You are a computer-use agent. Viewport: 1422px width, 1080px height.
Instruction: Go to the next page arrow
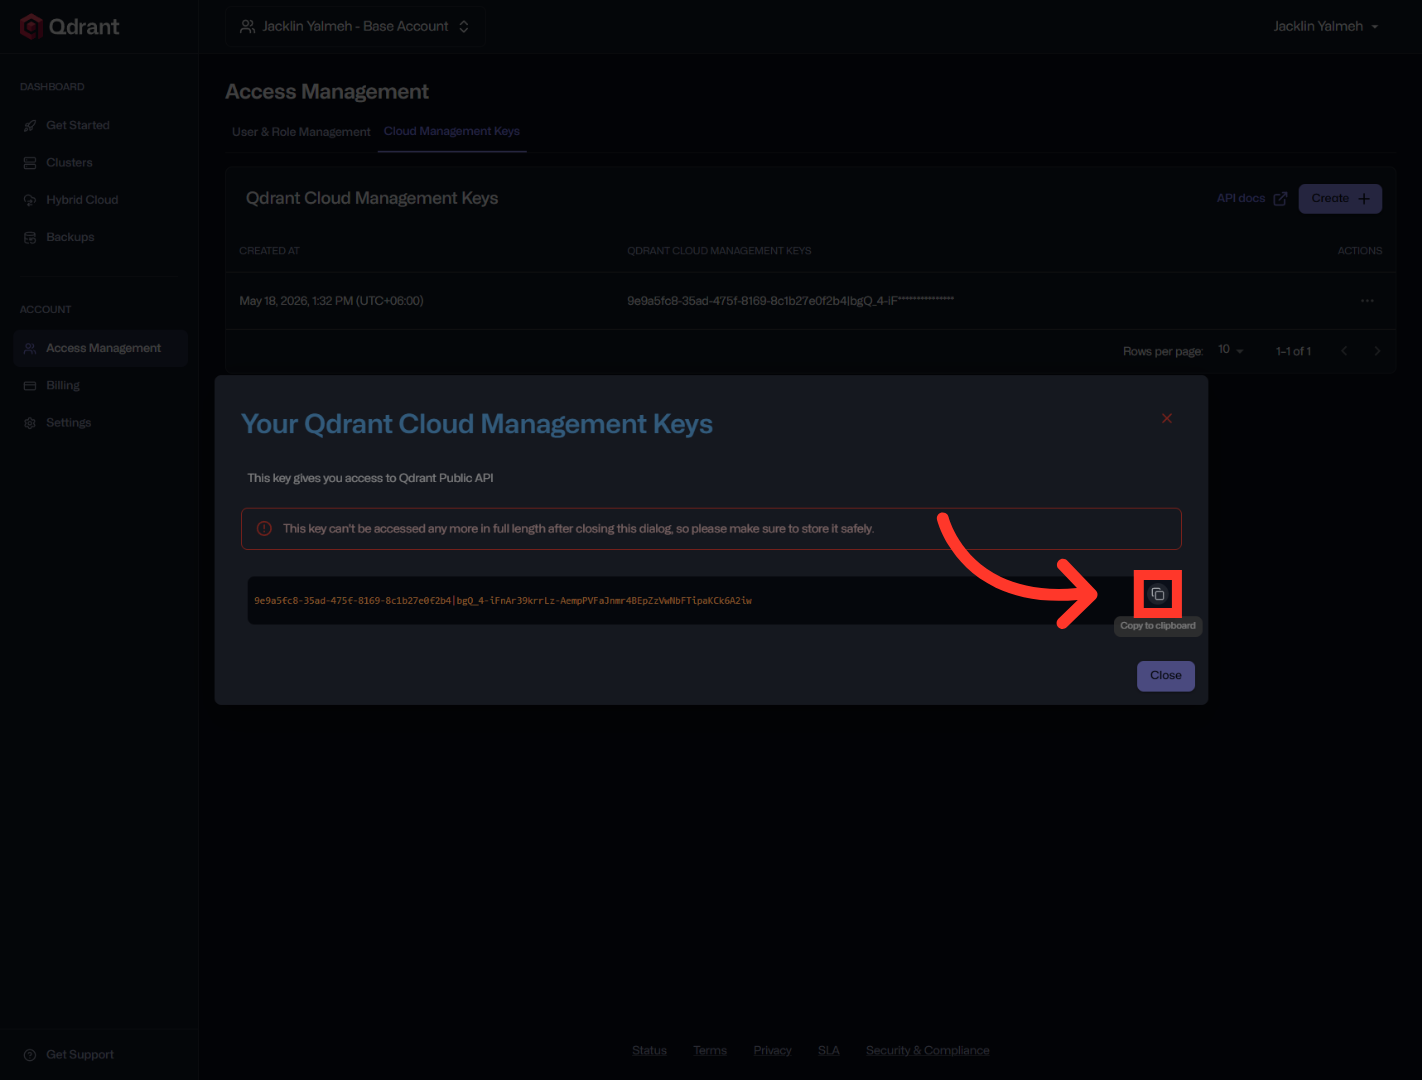point(1377,351)
